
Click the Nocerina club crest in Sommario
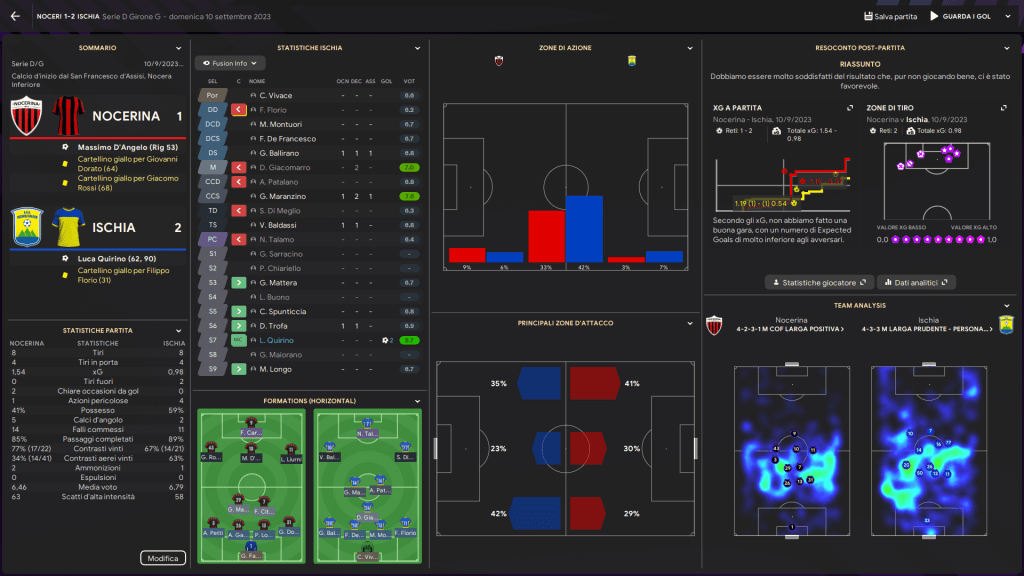pyautogui.click(x=26, y=117)
